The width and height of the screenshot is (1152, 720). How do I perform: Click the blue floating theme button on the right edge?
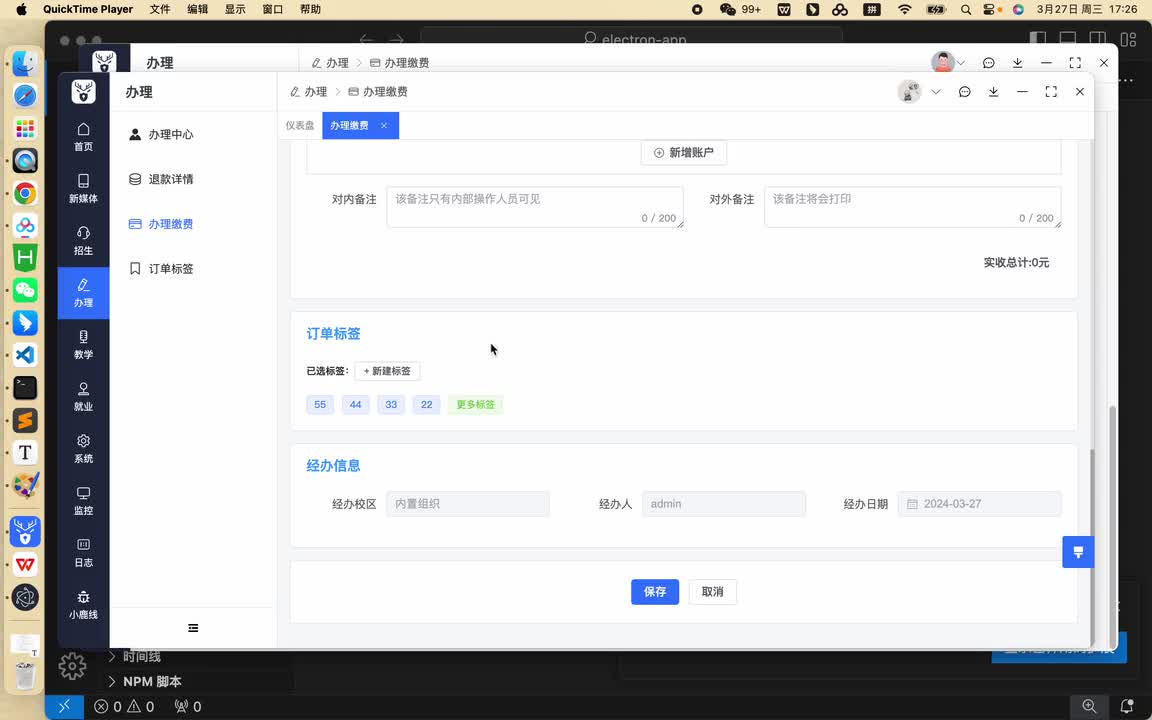[x=1078, y=552]
